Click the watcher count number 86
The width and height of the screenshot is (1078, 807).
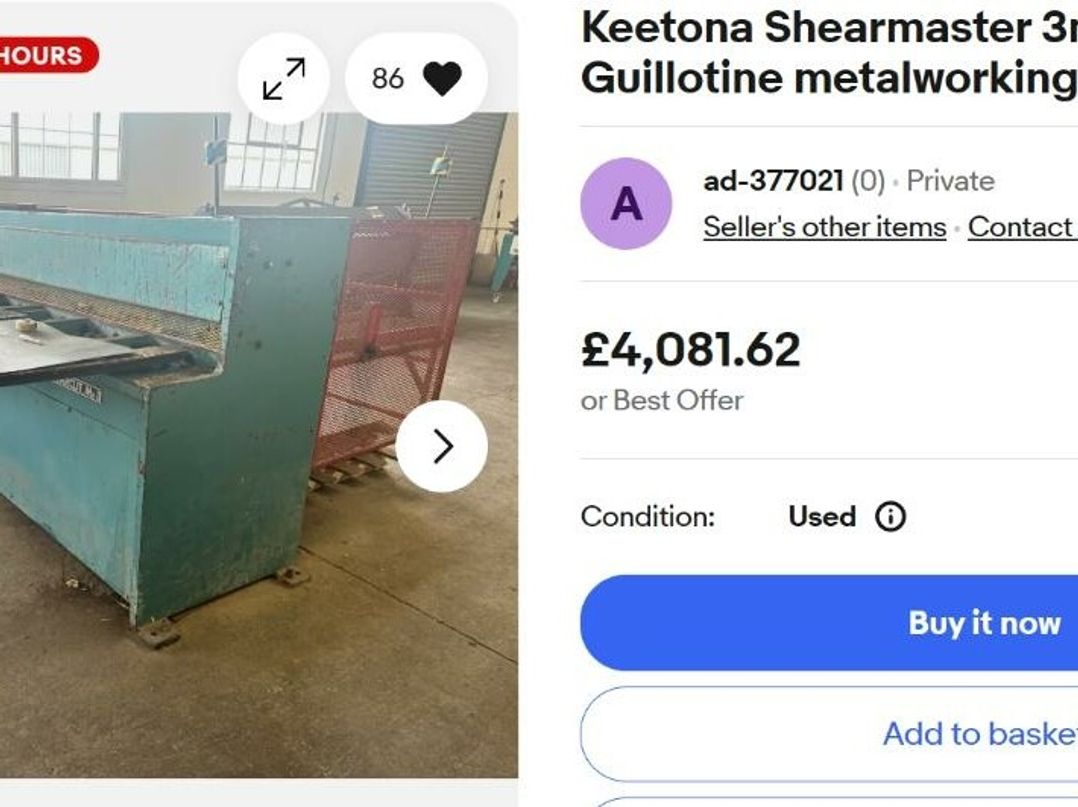tap(387, 79)
